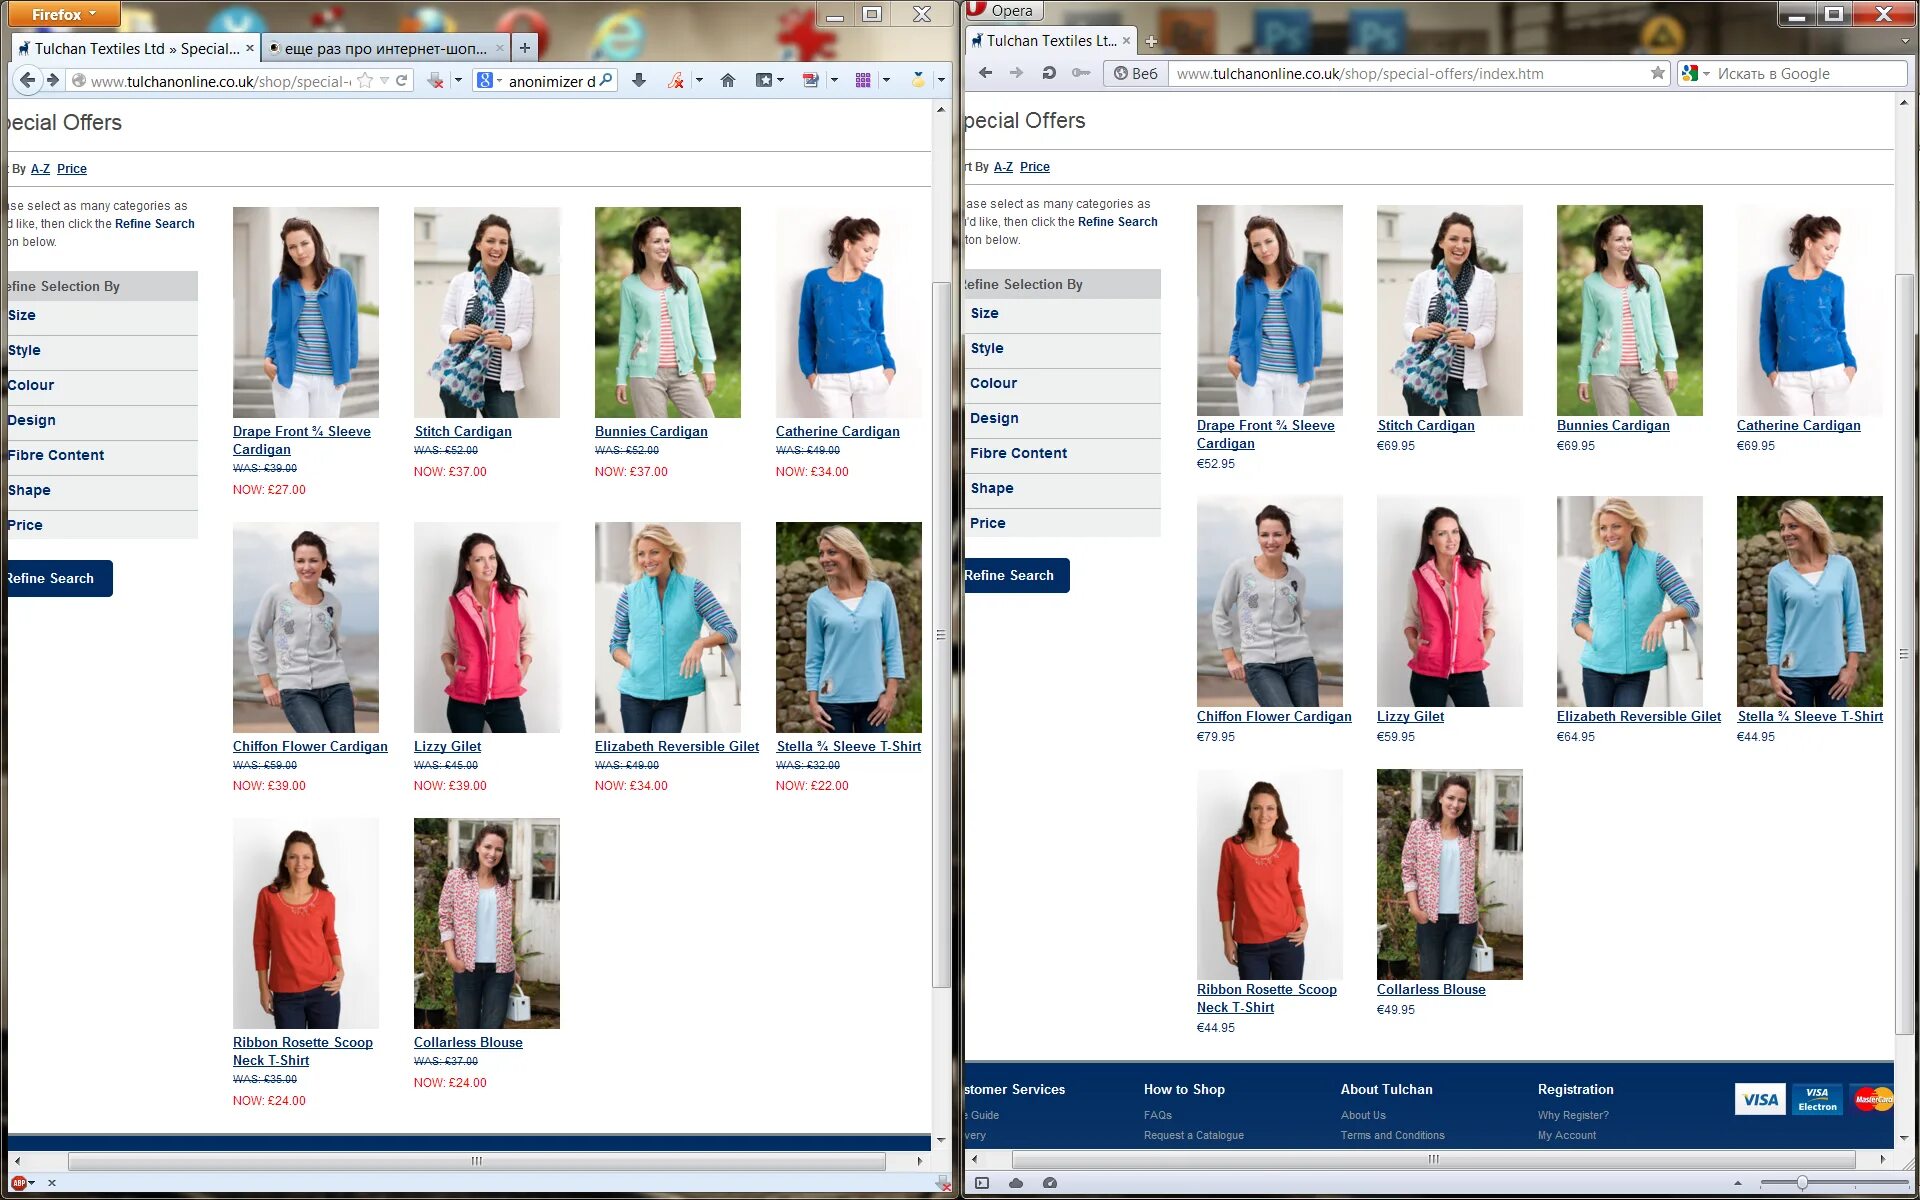This screenshot has height=1200, width=1920.
Task: Click Firefox downloads arrow icon
Action: pos(639,81)
